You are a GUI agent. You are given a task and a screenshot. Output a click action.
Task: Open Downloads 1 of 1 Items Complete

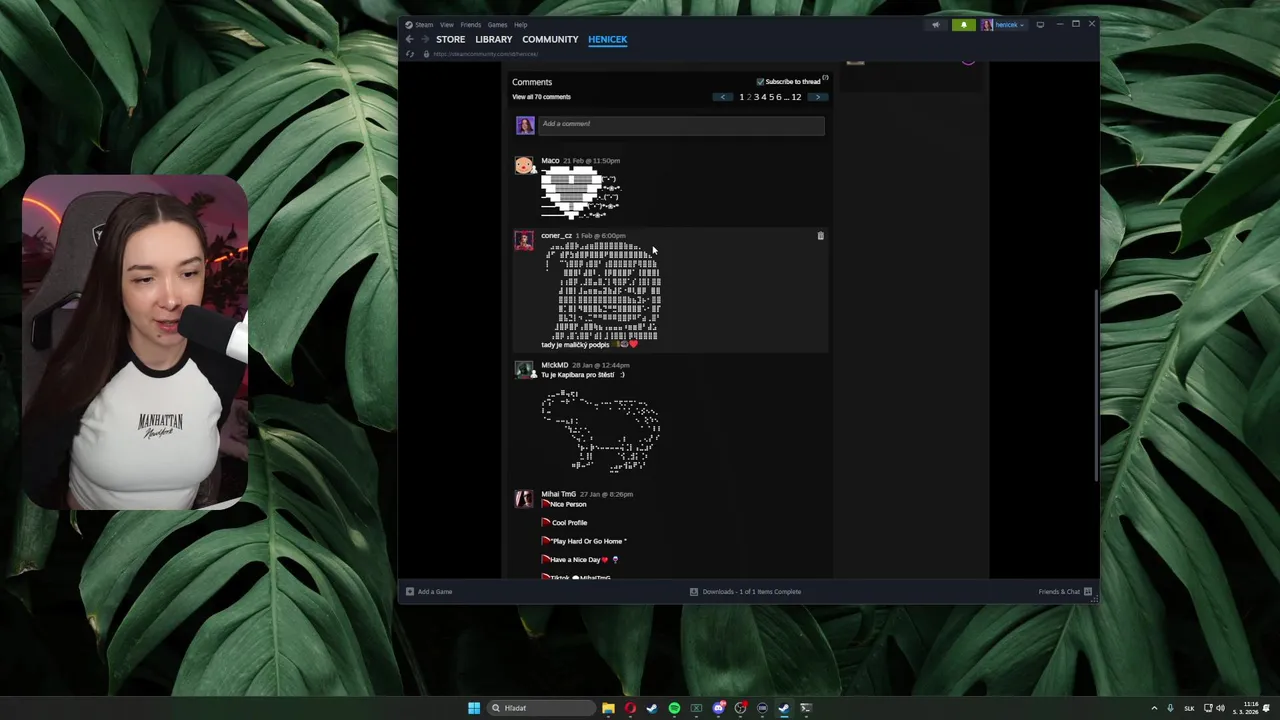pos(752,591)
